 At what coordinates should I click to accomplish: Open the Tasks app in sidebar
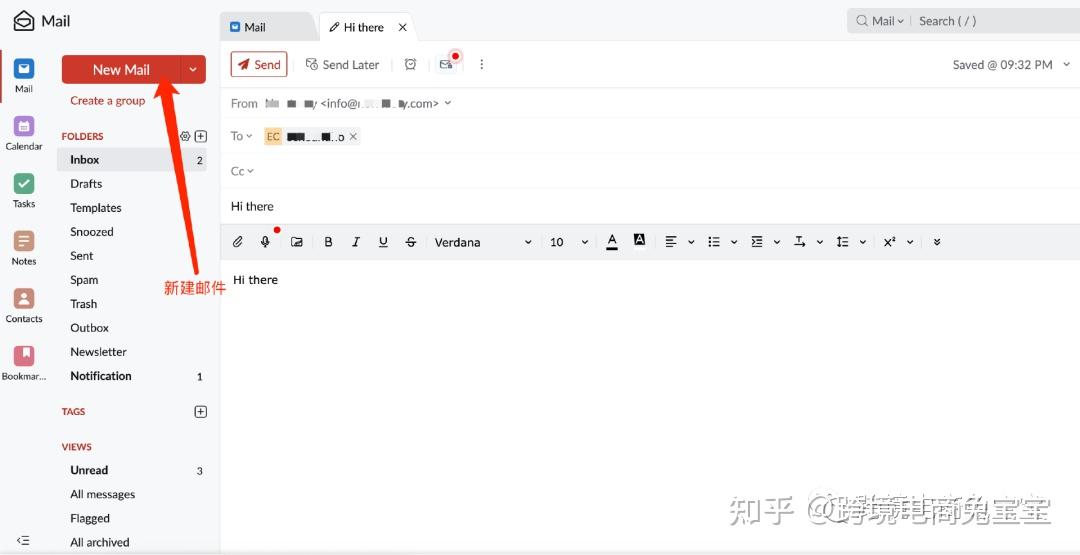click(24, 190)
